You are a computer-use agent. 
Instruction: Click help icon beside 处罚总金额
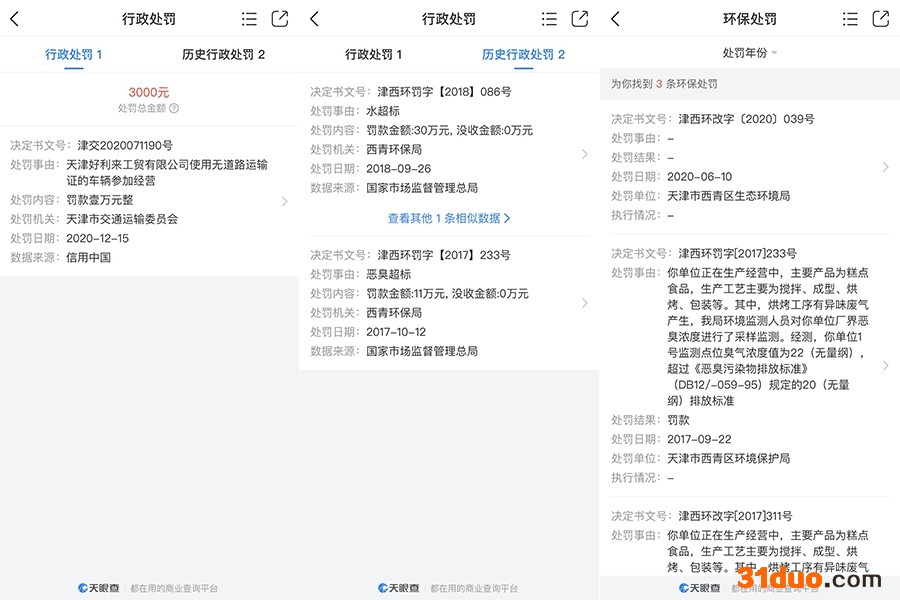coord(174,108)
